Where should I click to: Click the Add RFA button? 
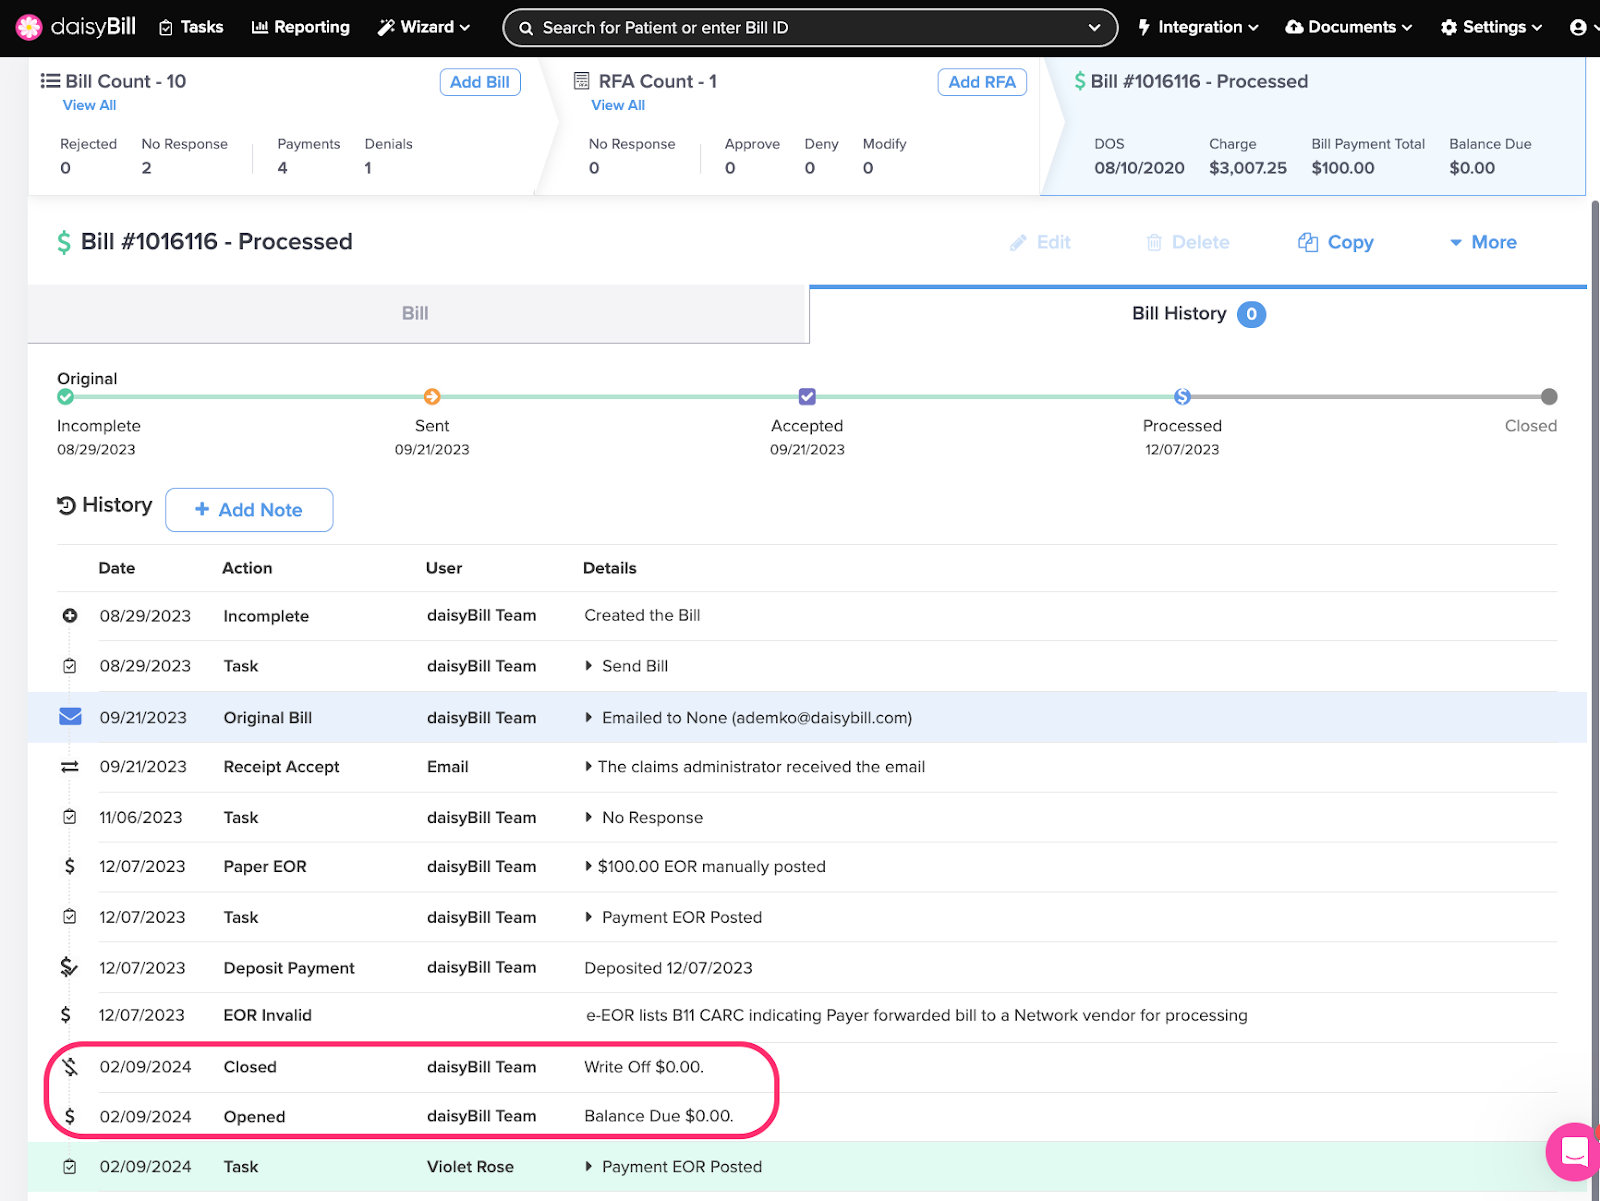coord(981,82)
